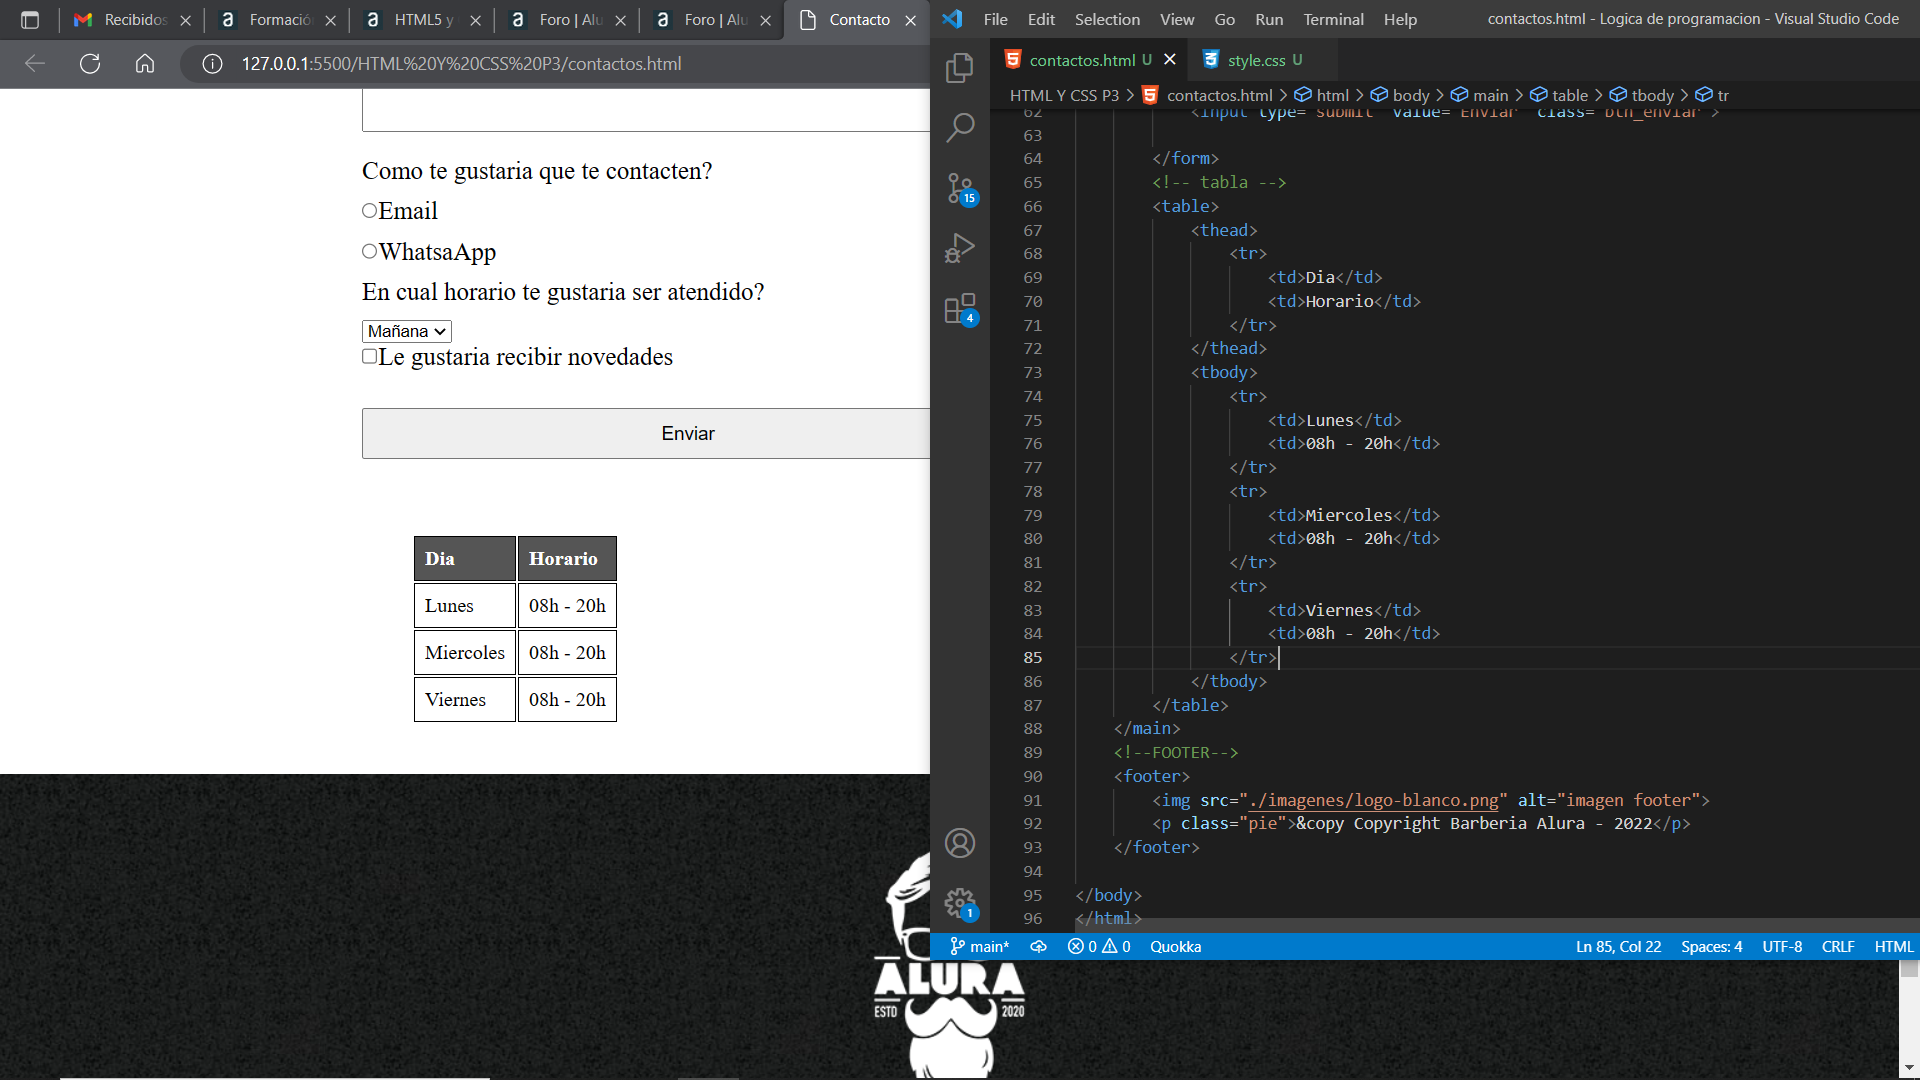Open the Extensions view in the activity bar
The width and height of the screenshot is (1920, 1080).
tap(960, 309)
